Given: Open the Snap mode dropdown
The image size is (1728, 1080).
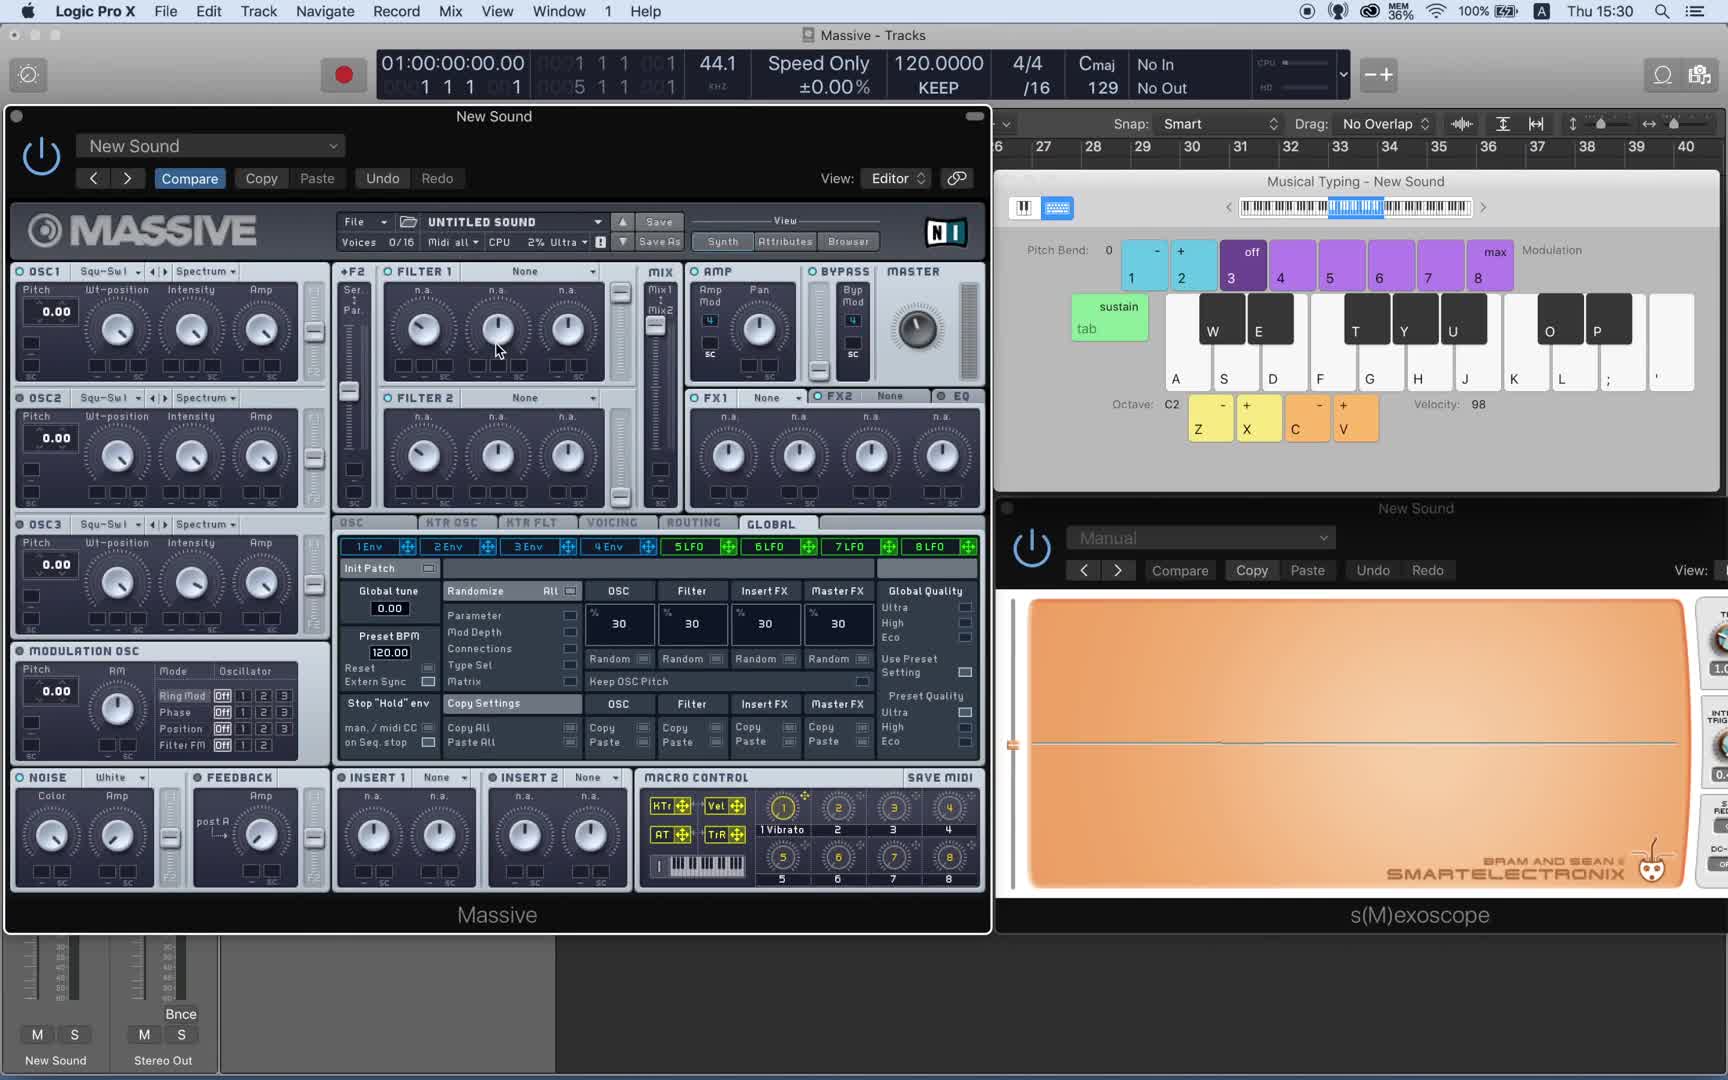Looking at the screenshot, I should 1220,124.
